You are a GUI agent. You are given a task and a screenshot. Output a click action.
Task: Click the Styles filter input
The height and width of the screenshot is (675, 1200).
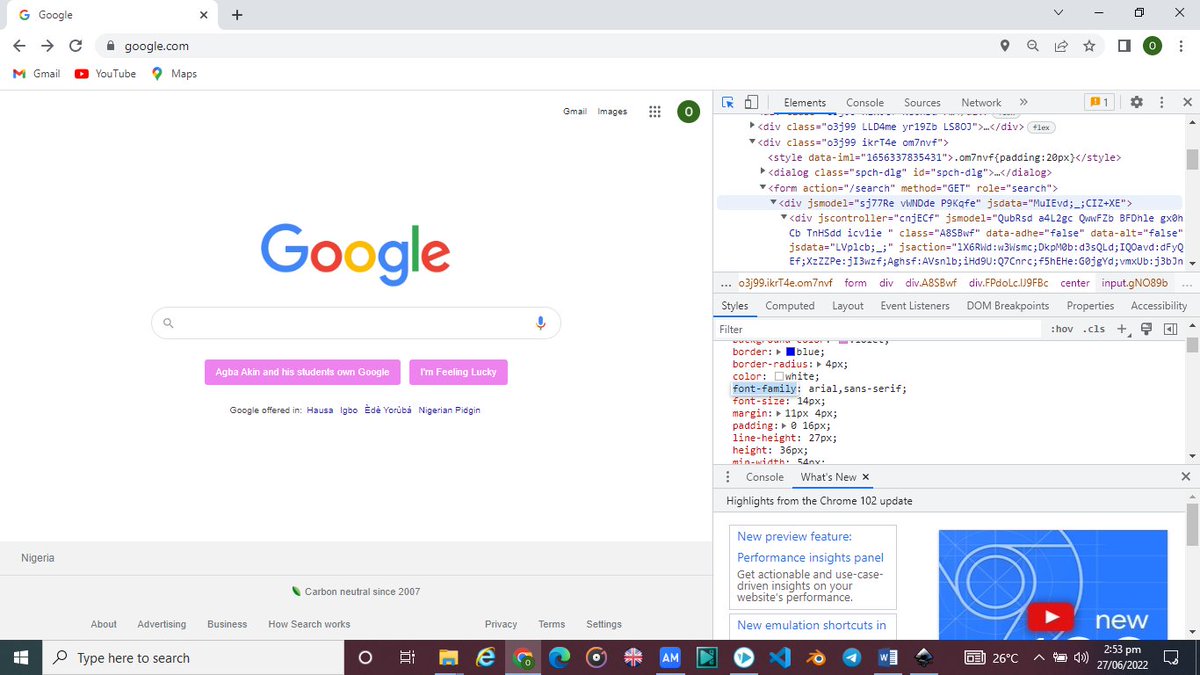[880, 329]
